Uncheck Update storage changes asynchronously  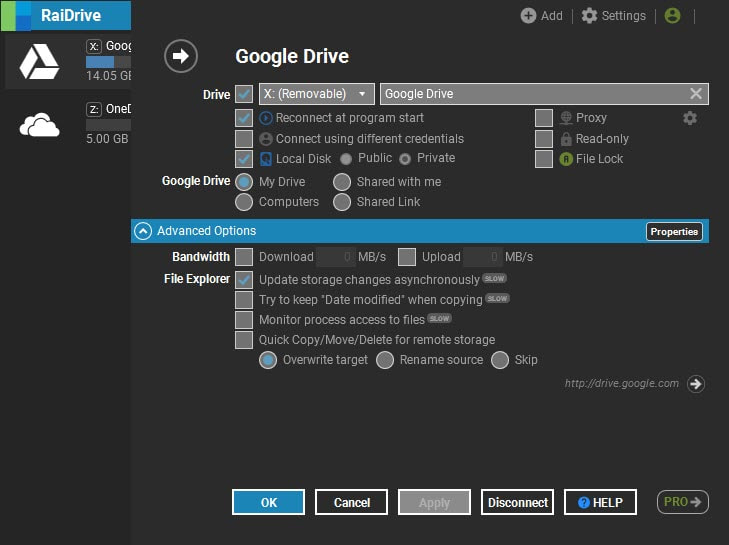pos(244,280)
